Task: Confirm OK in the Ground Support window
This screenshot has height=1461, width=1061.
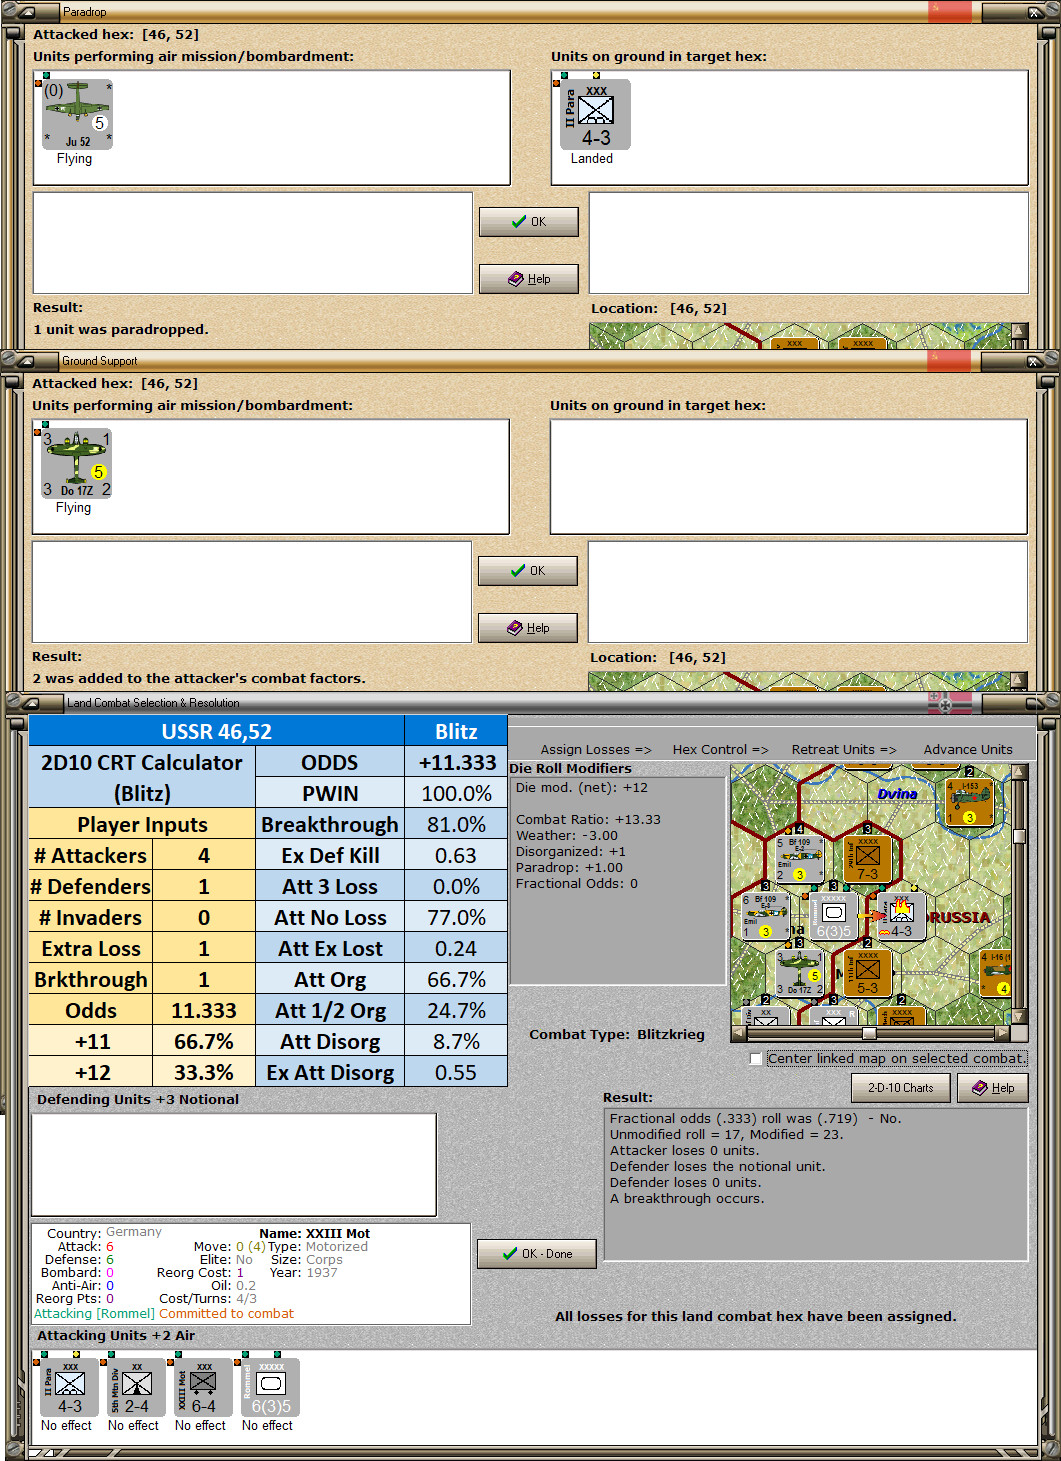Action: click(528, 571)
